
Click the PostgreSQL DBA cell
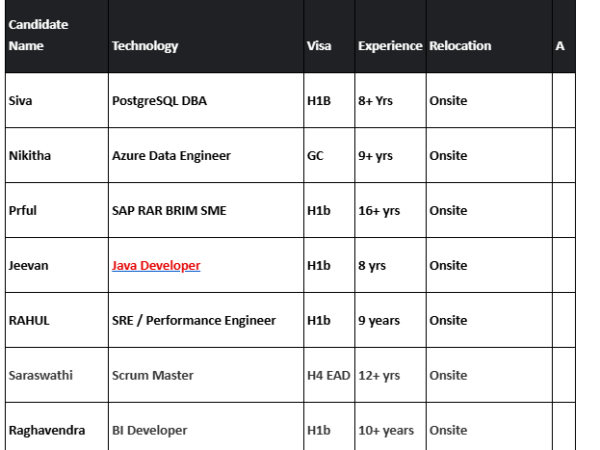click(206, 100)
